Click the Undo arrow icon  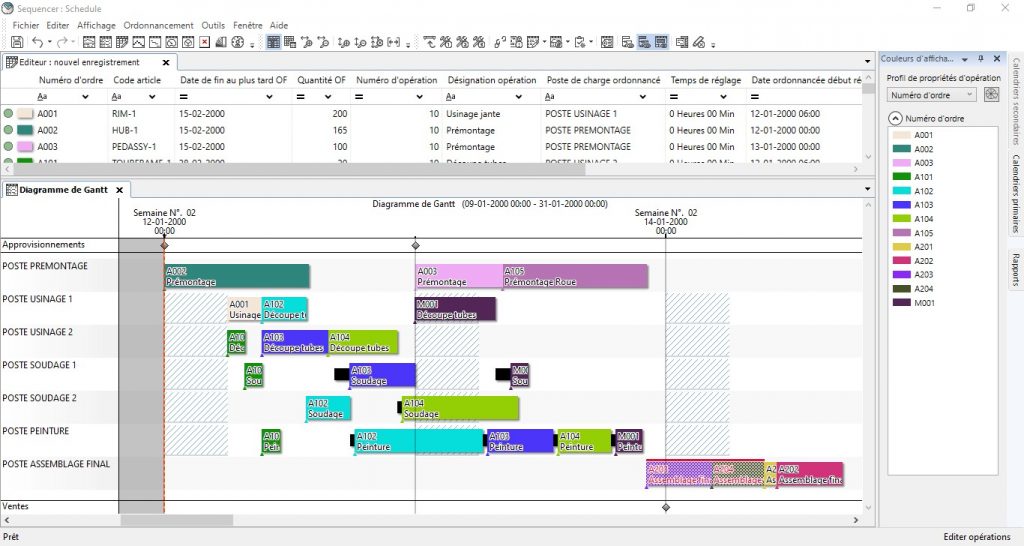pos(38,42)
